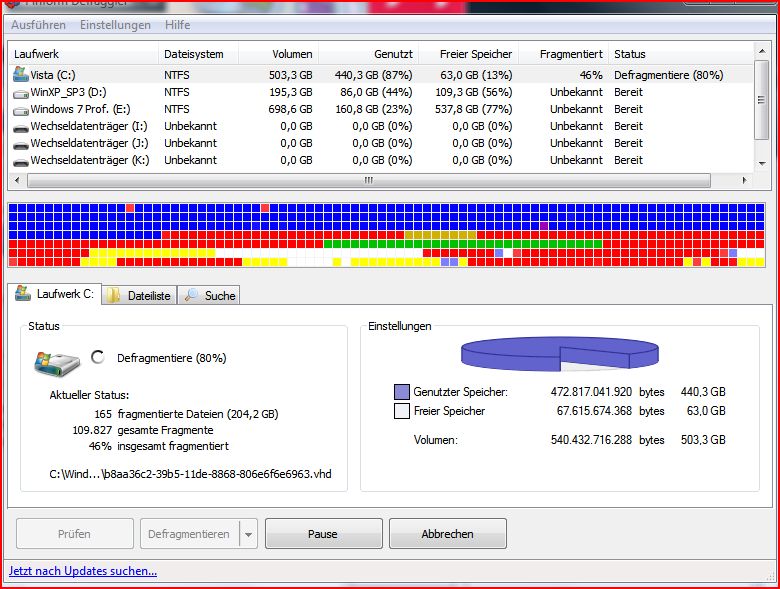
Task: Click the 109.827 gesamte Fragmente line
Action: coord(143,430)
